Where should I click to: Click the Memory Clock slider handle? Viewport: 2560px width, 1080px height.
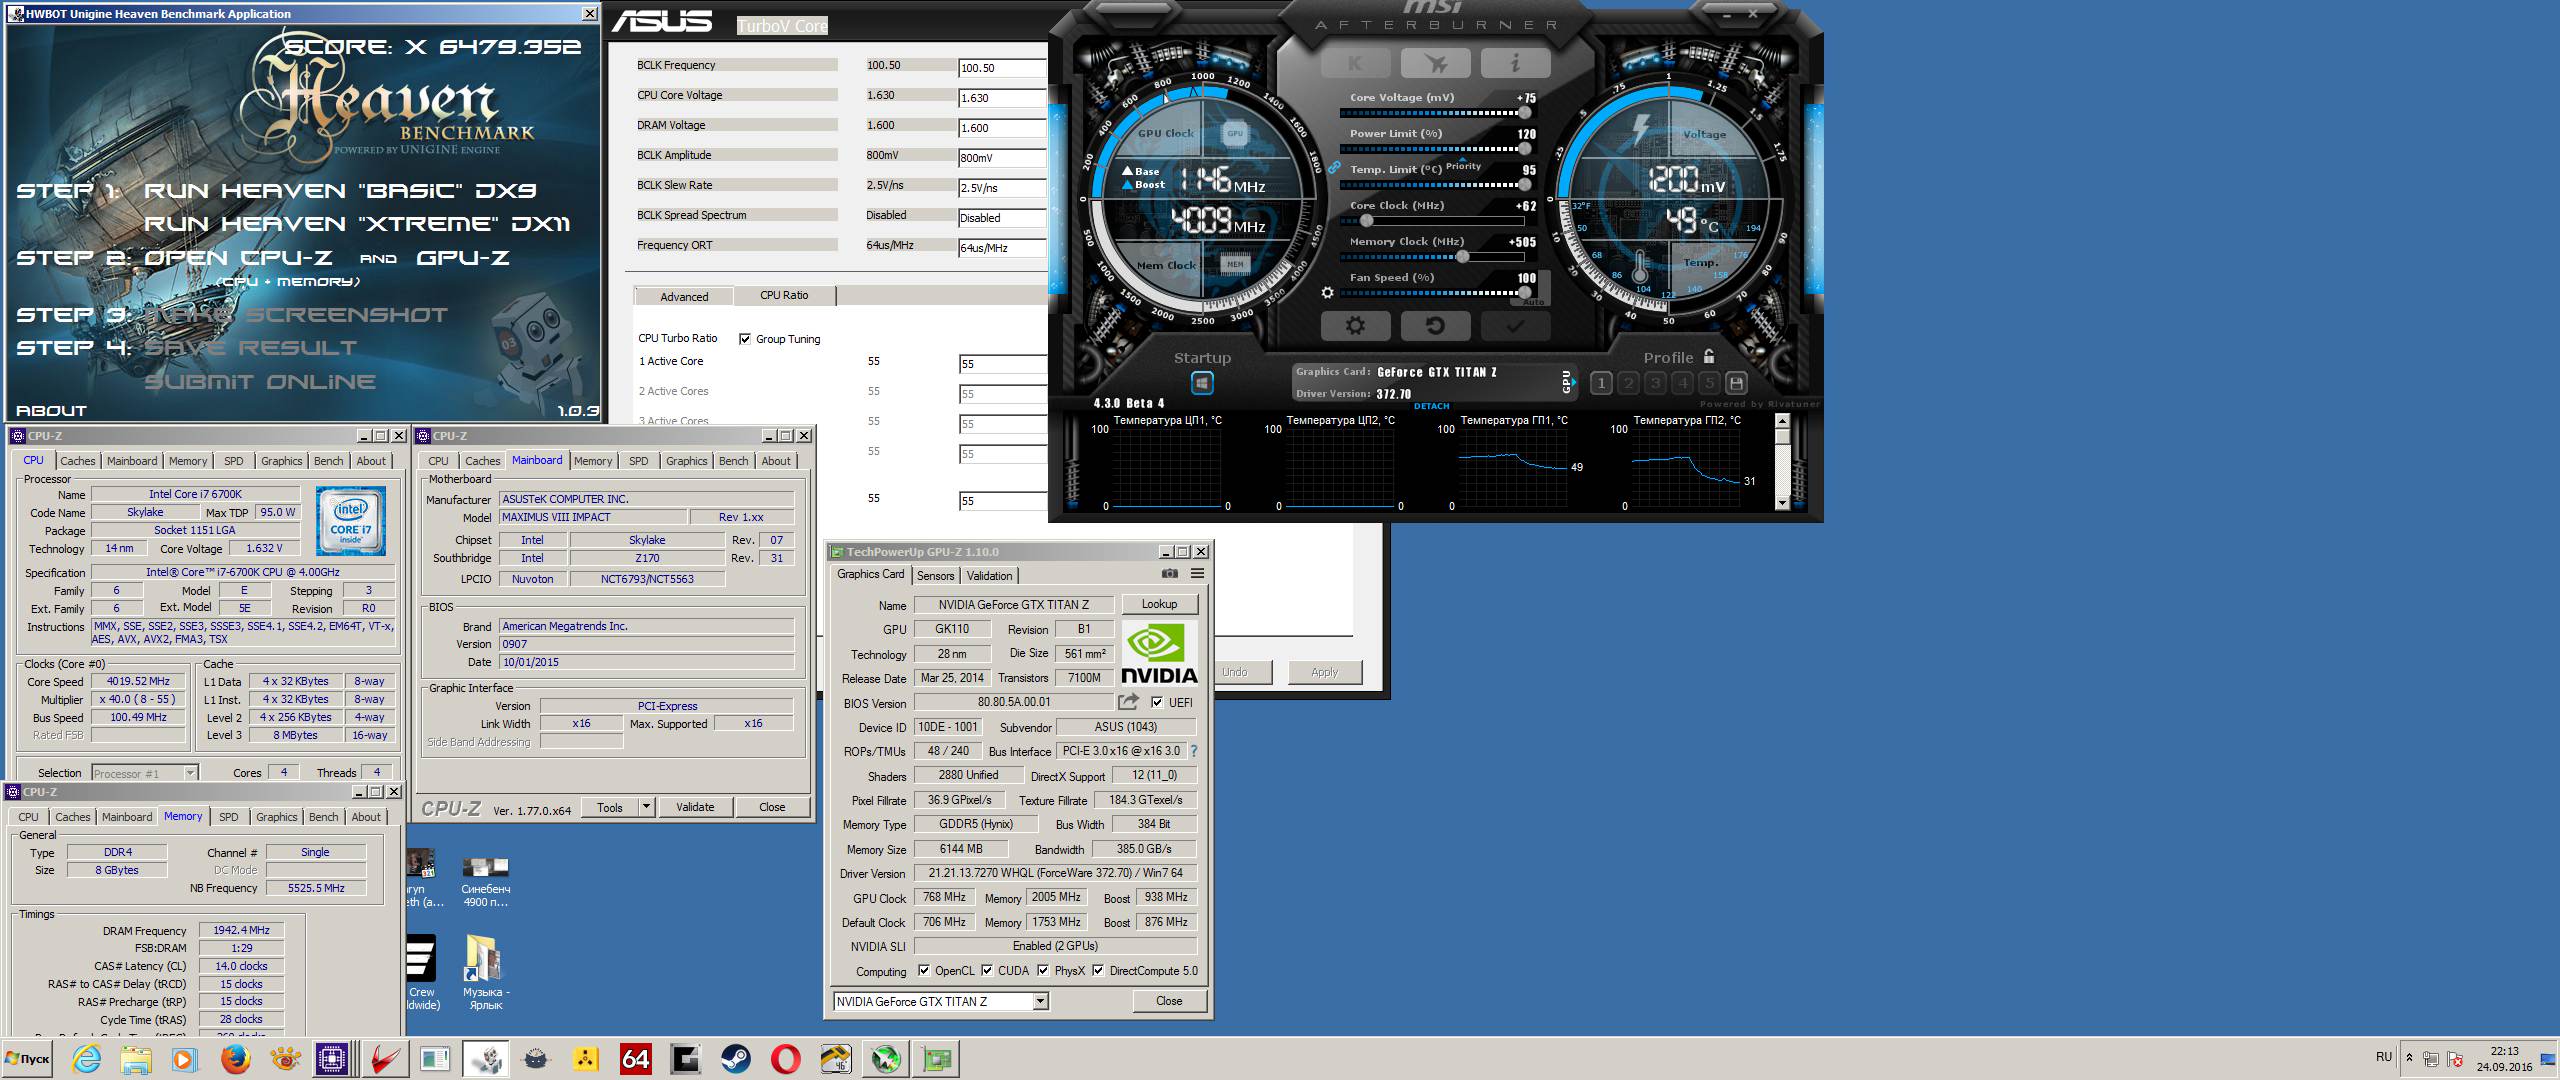tap(1463, 257)
